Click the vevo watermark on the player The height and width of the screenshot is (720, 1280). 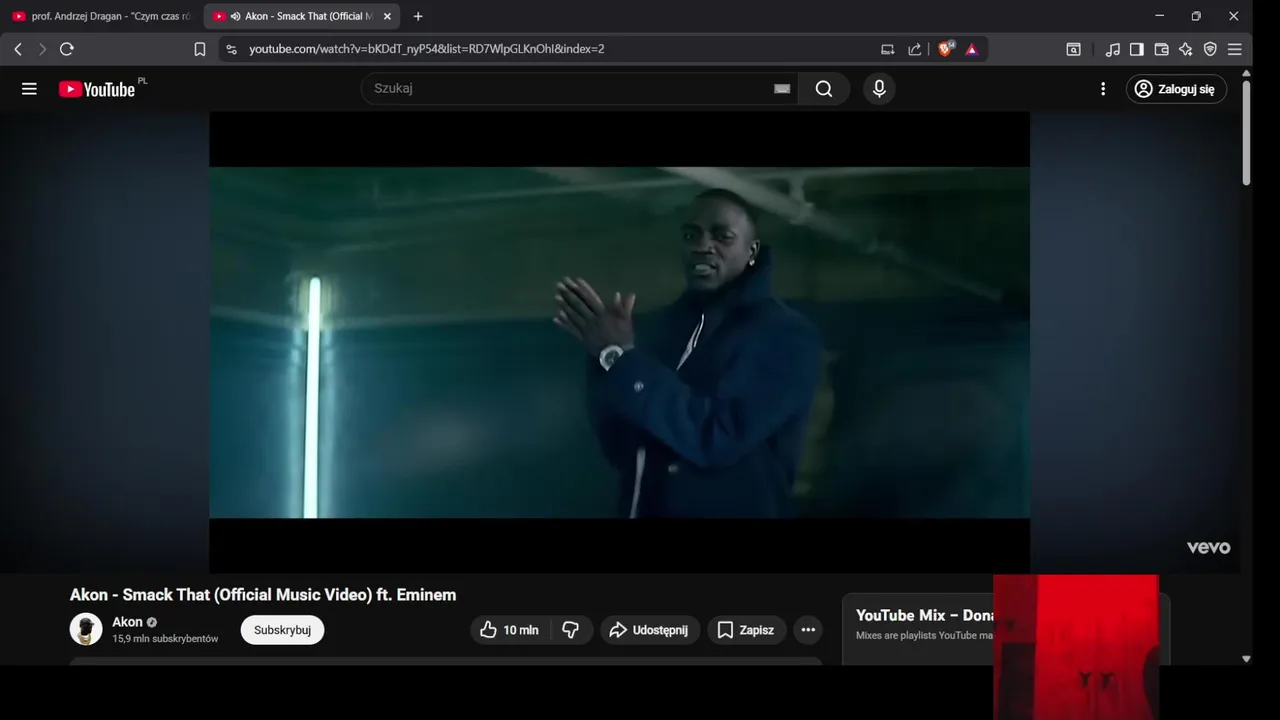click(x=1208, y=548)
